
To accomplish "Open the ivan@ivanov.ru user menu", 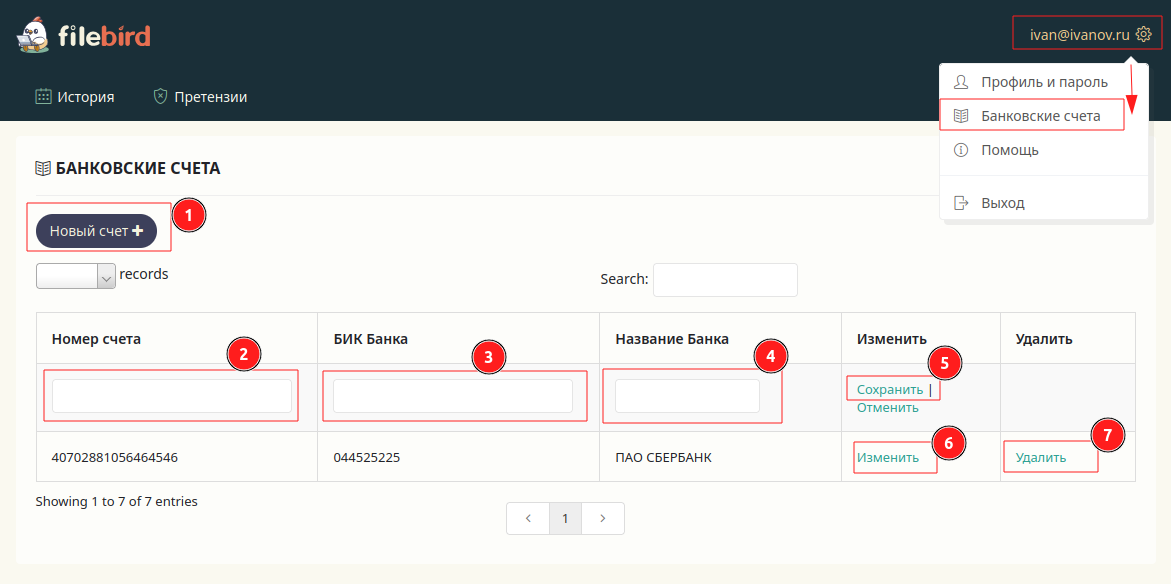I will point(1080,34).
